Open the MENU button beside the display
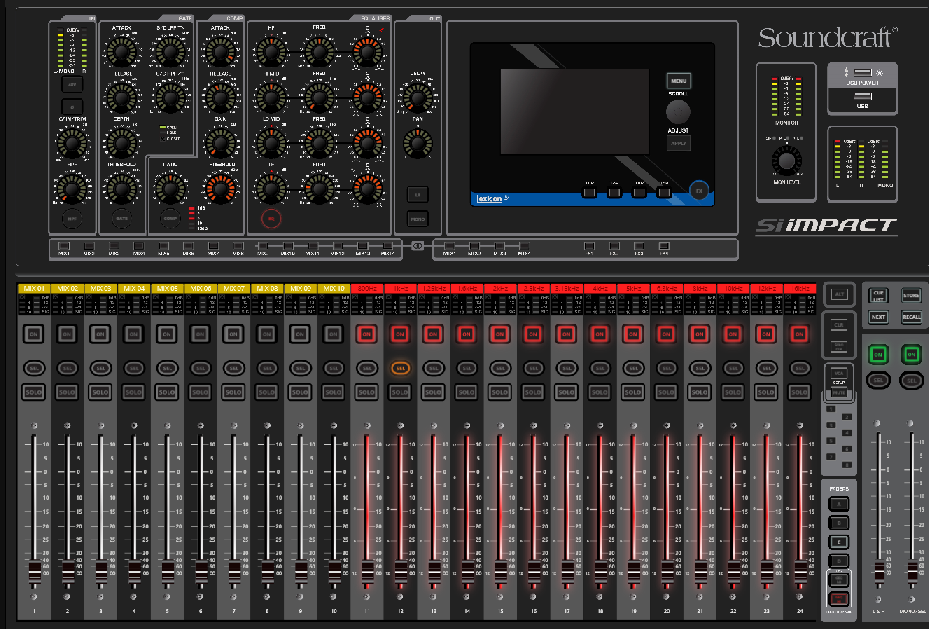 tap(678, 81)
